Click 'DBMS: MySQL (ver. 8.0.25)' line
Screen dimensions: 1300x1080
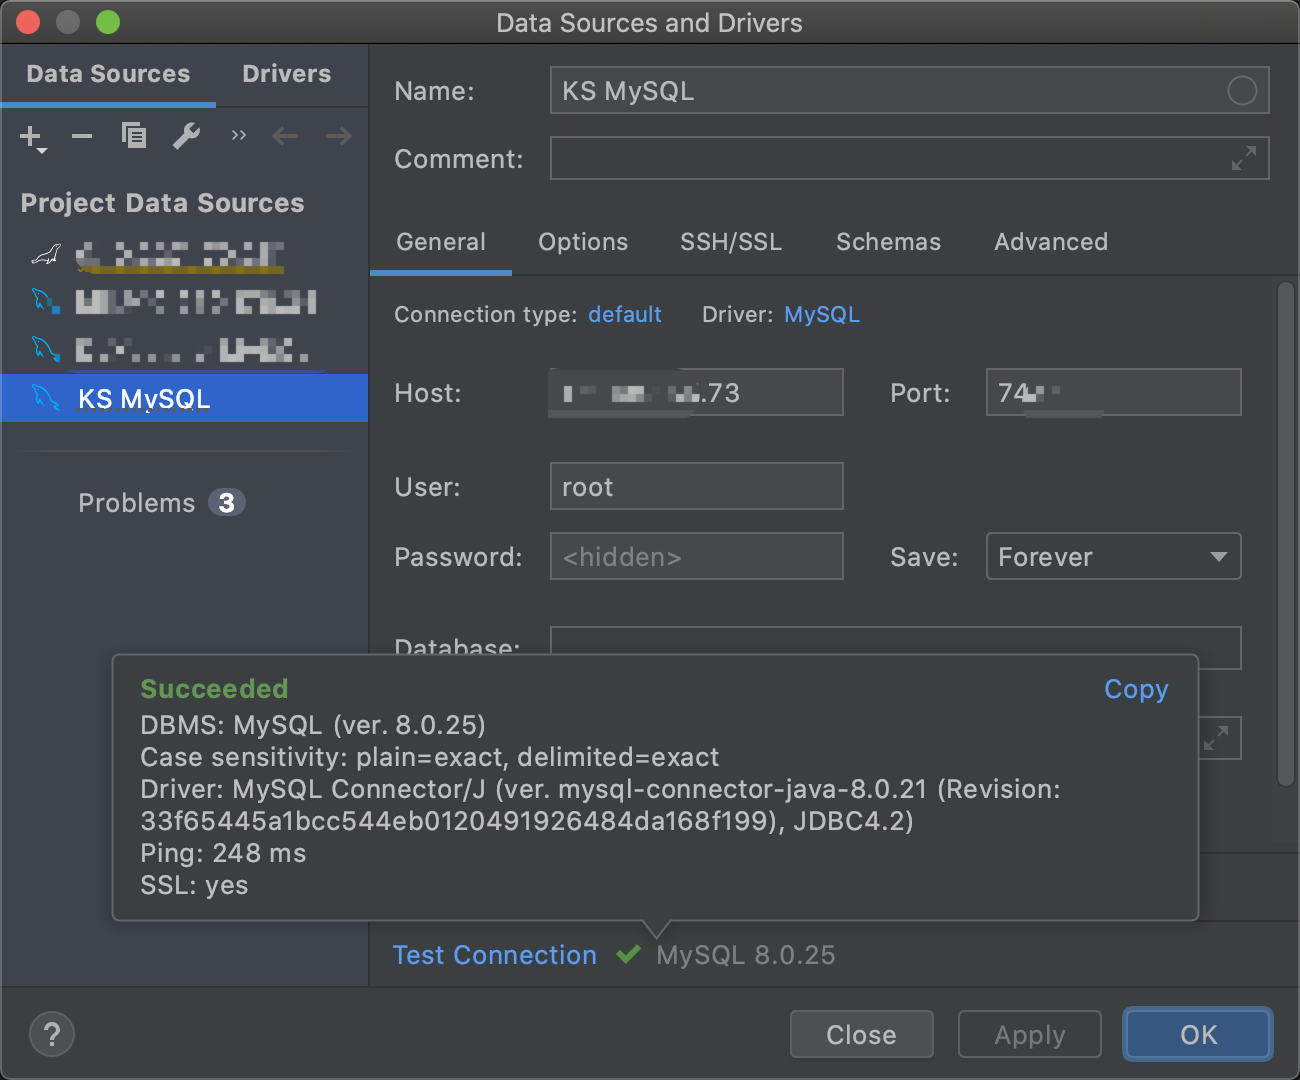[x=313, y=725]
